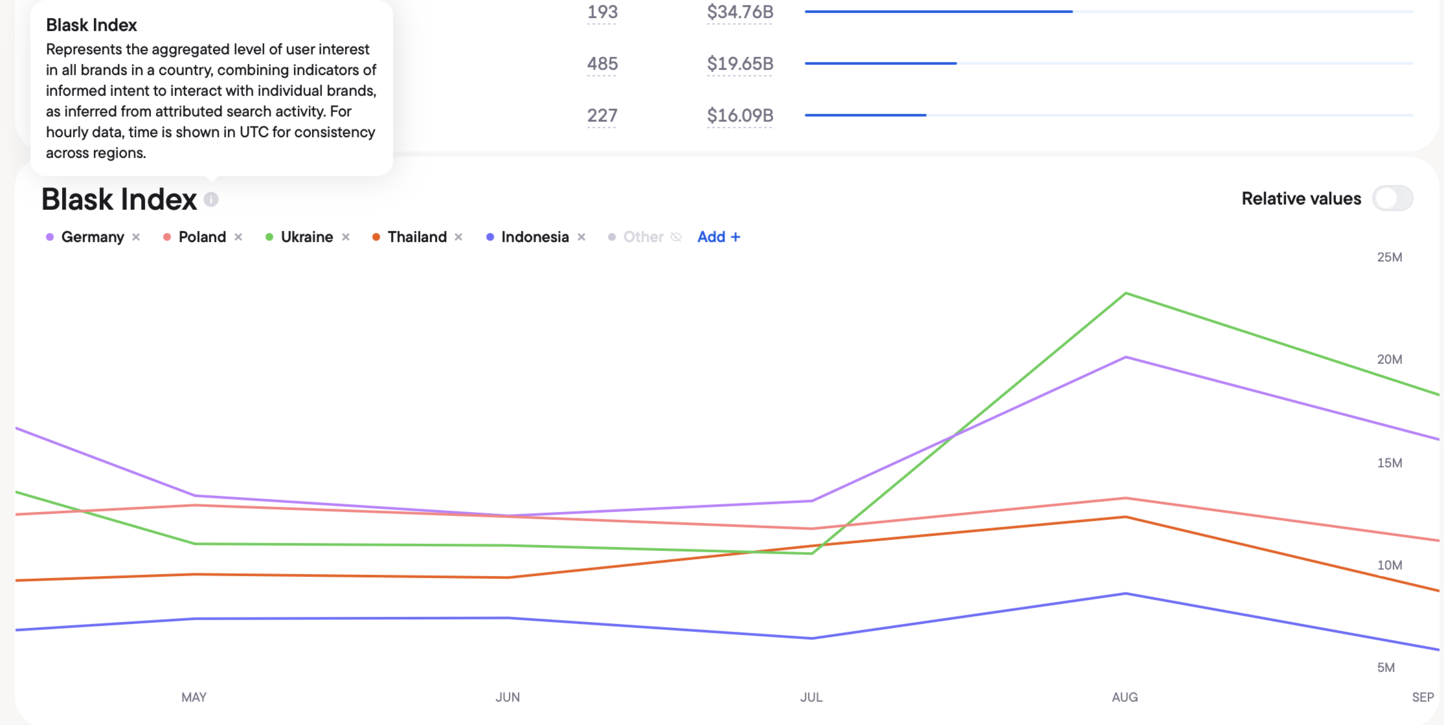Select the Thailand legend label
The width and height of the screenshot is (1444, 725).
417,237
